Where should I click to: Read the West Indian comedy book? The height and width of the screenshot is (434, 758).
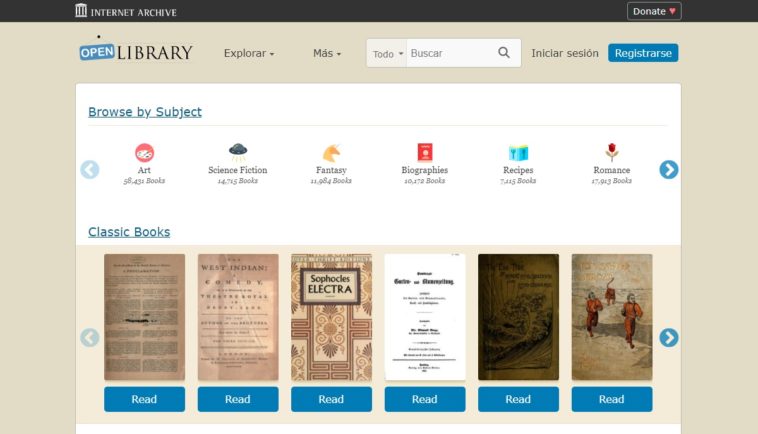click(238, 399)
